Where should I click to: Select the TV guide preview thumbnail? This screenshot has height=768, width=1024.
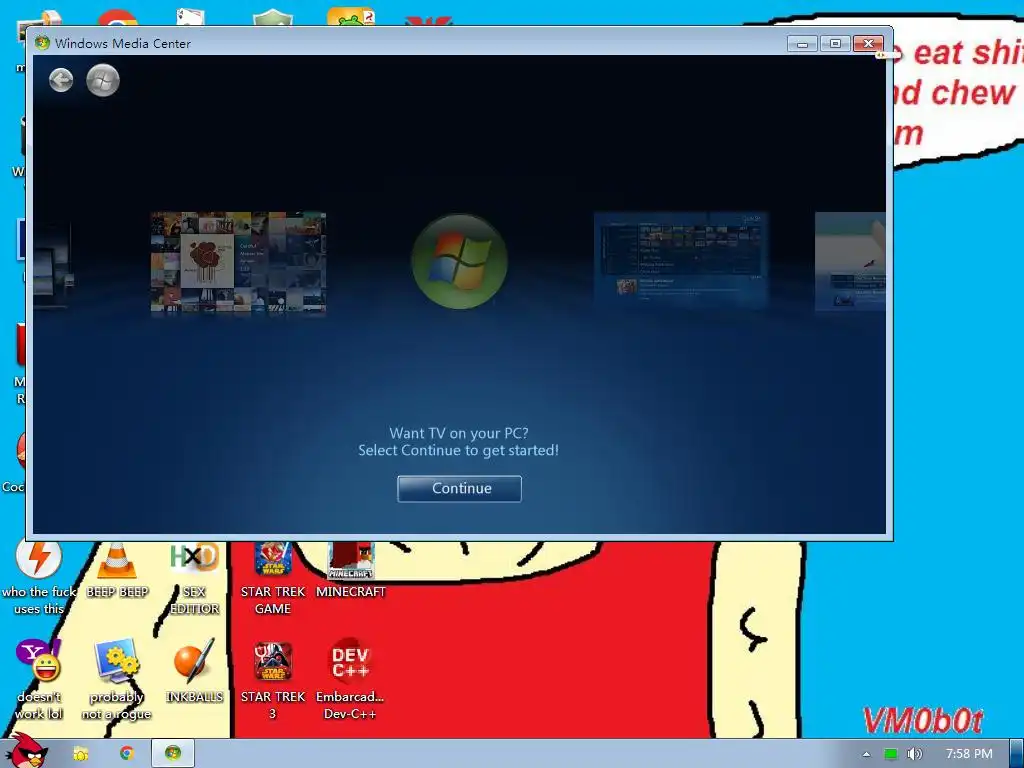(680, 259)
